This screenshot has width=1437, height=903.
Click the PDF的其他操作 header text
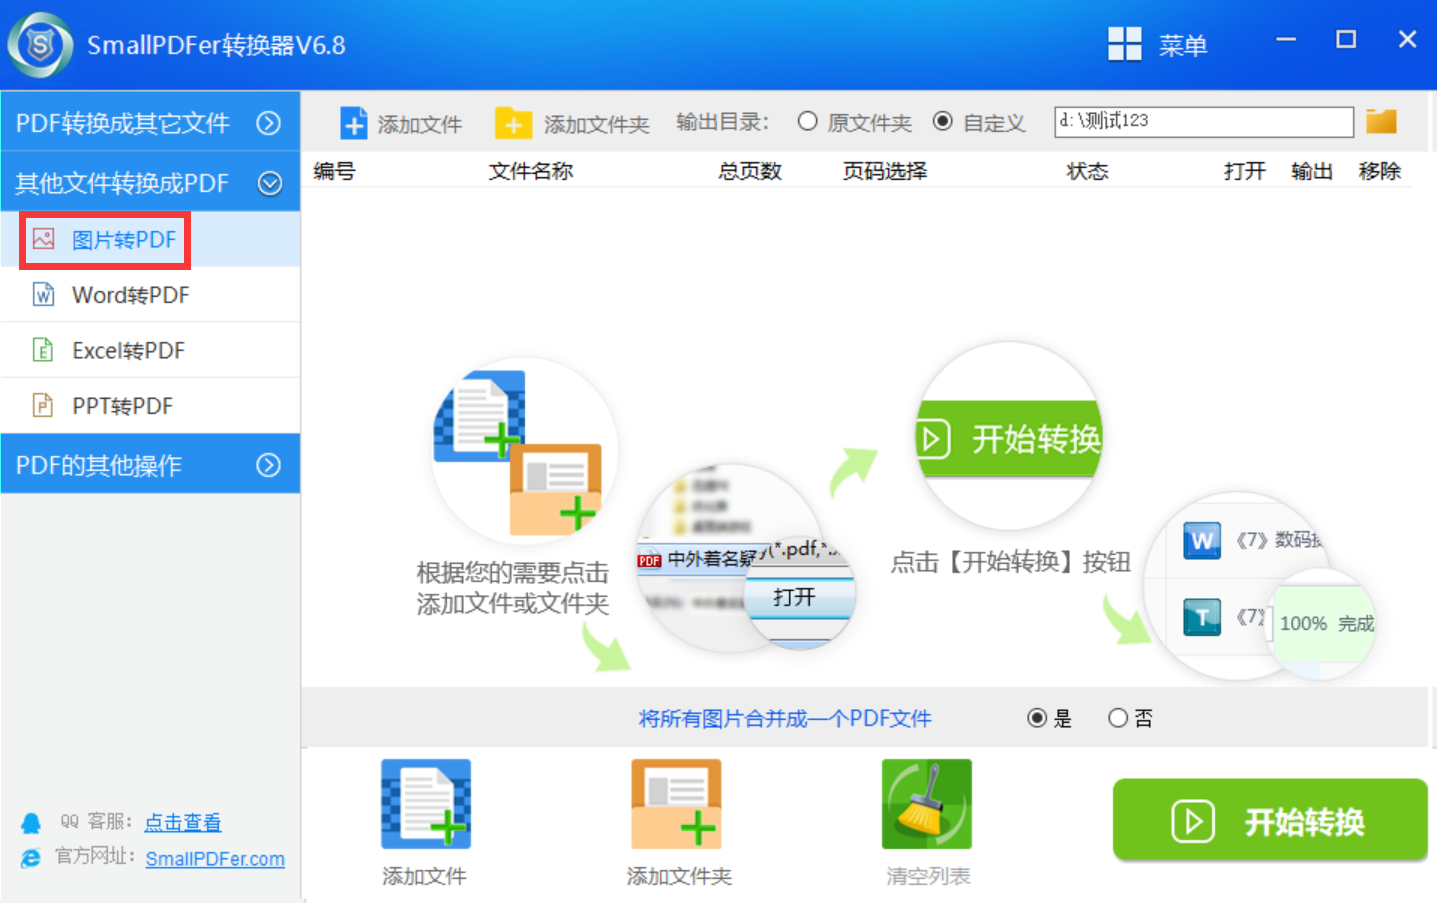[99, 465]
